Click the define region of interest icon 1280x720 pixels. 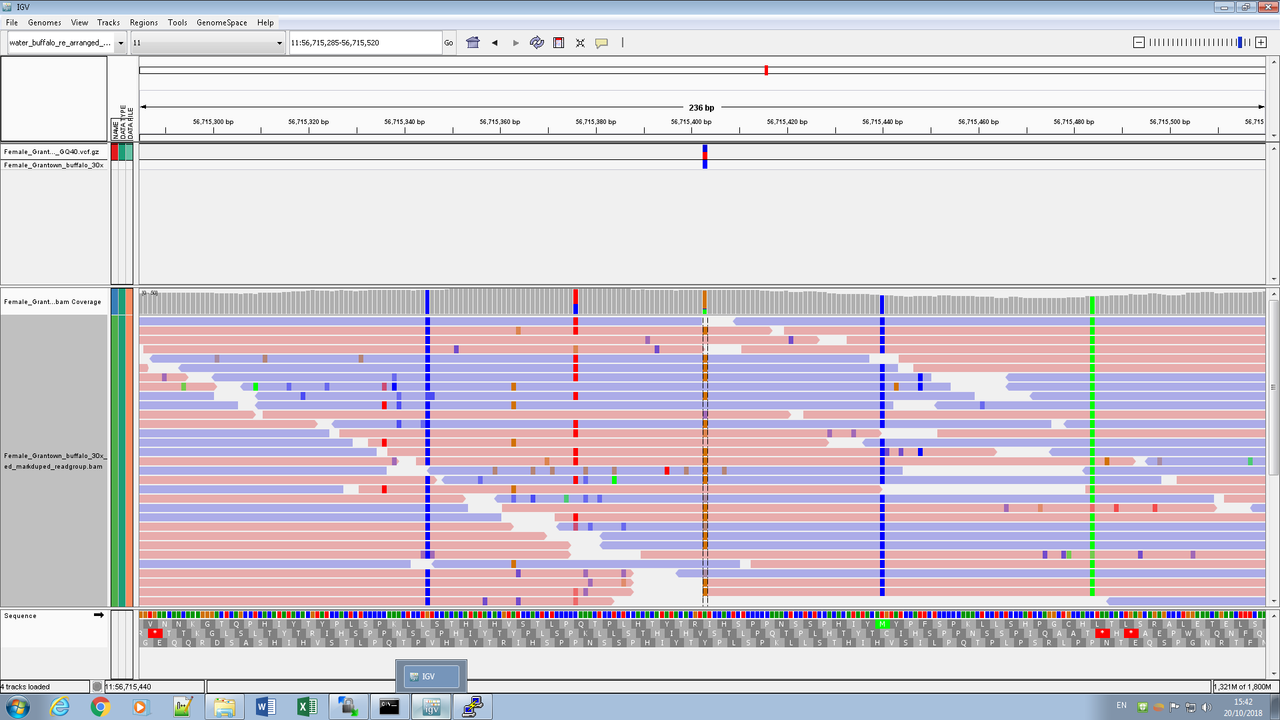point(559,43)
